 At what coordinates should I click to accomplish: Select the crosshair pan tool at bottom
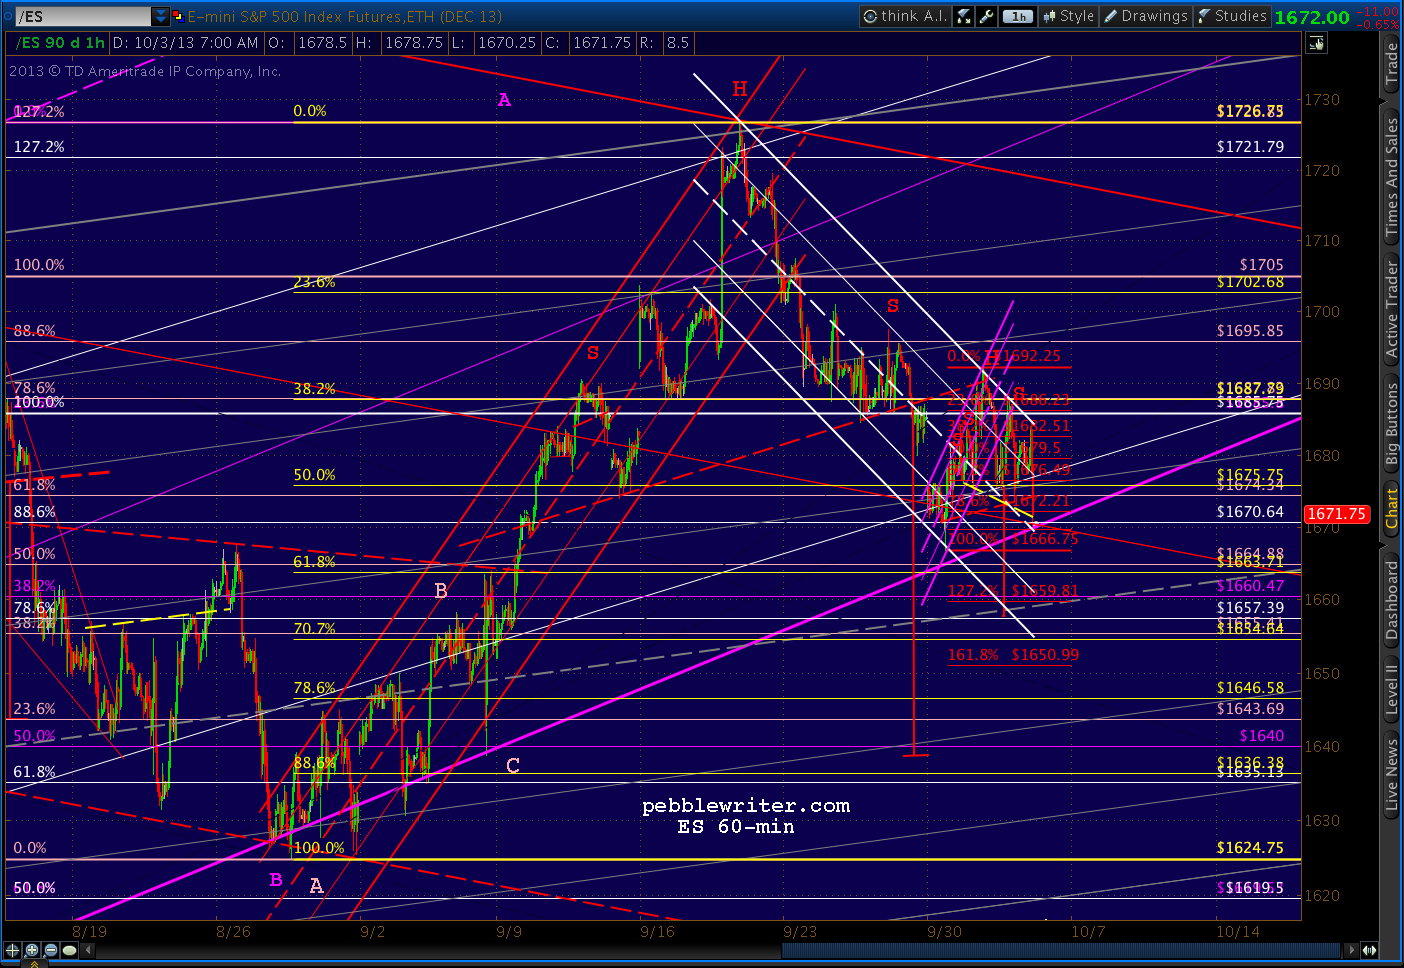(x=13, y=950)
